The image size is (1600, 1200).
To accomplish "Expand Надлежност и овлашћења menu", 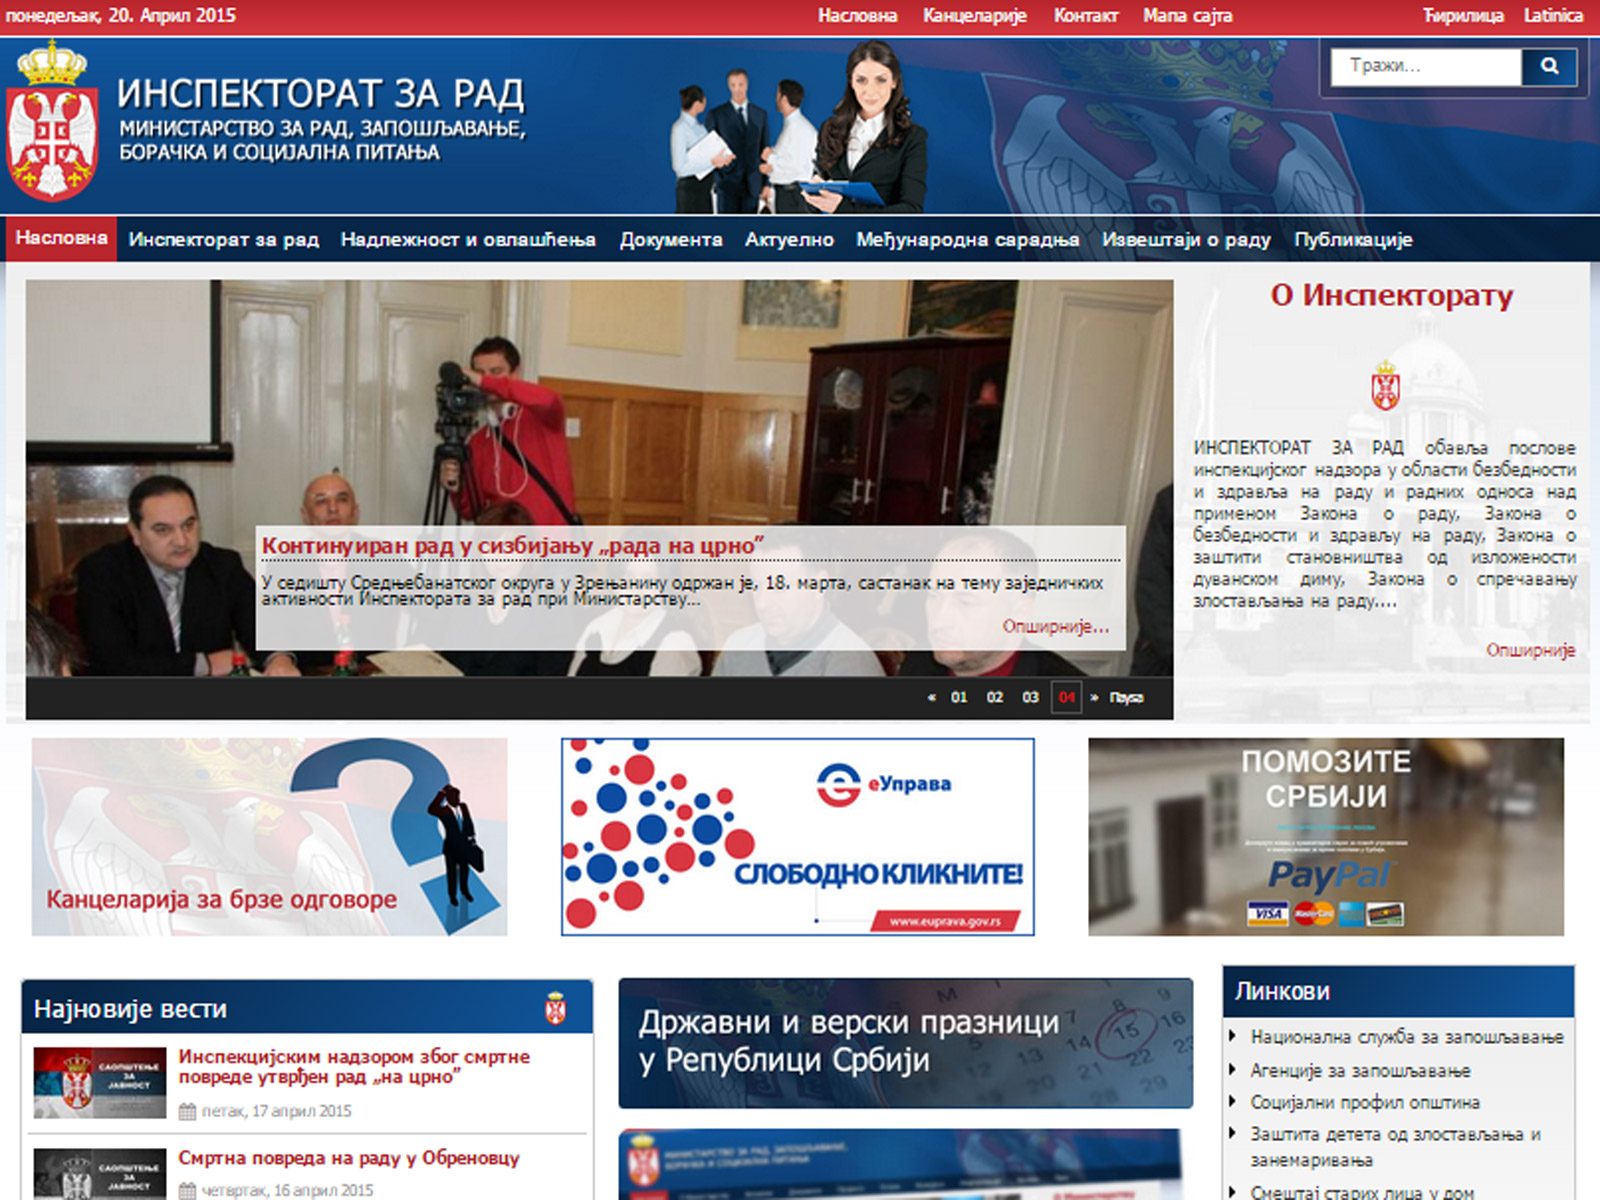I will tap(468, 239).
